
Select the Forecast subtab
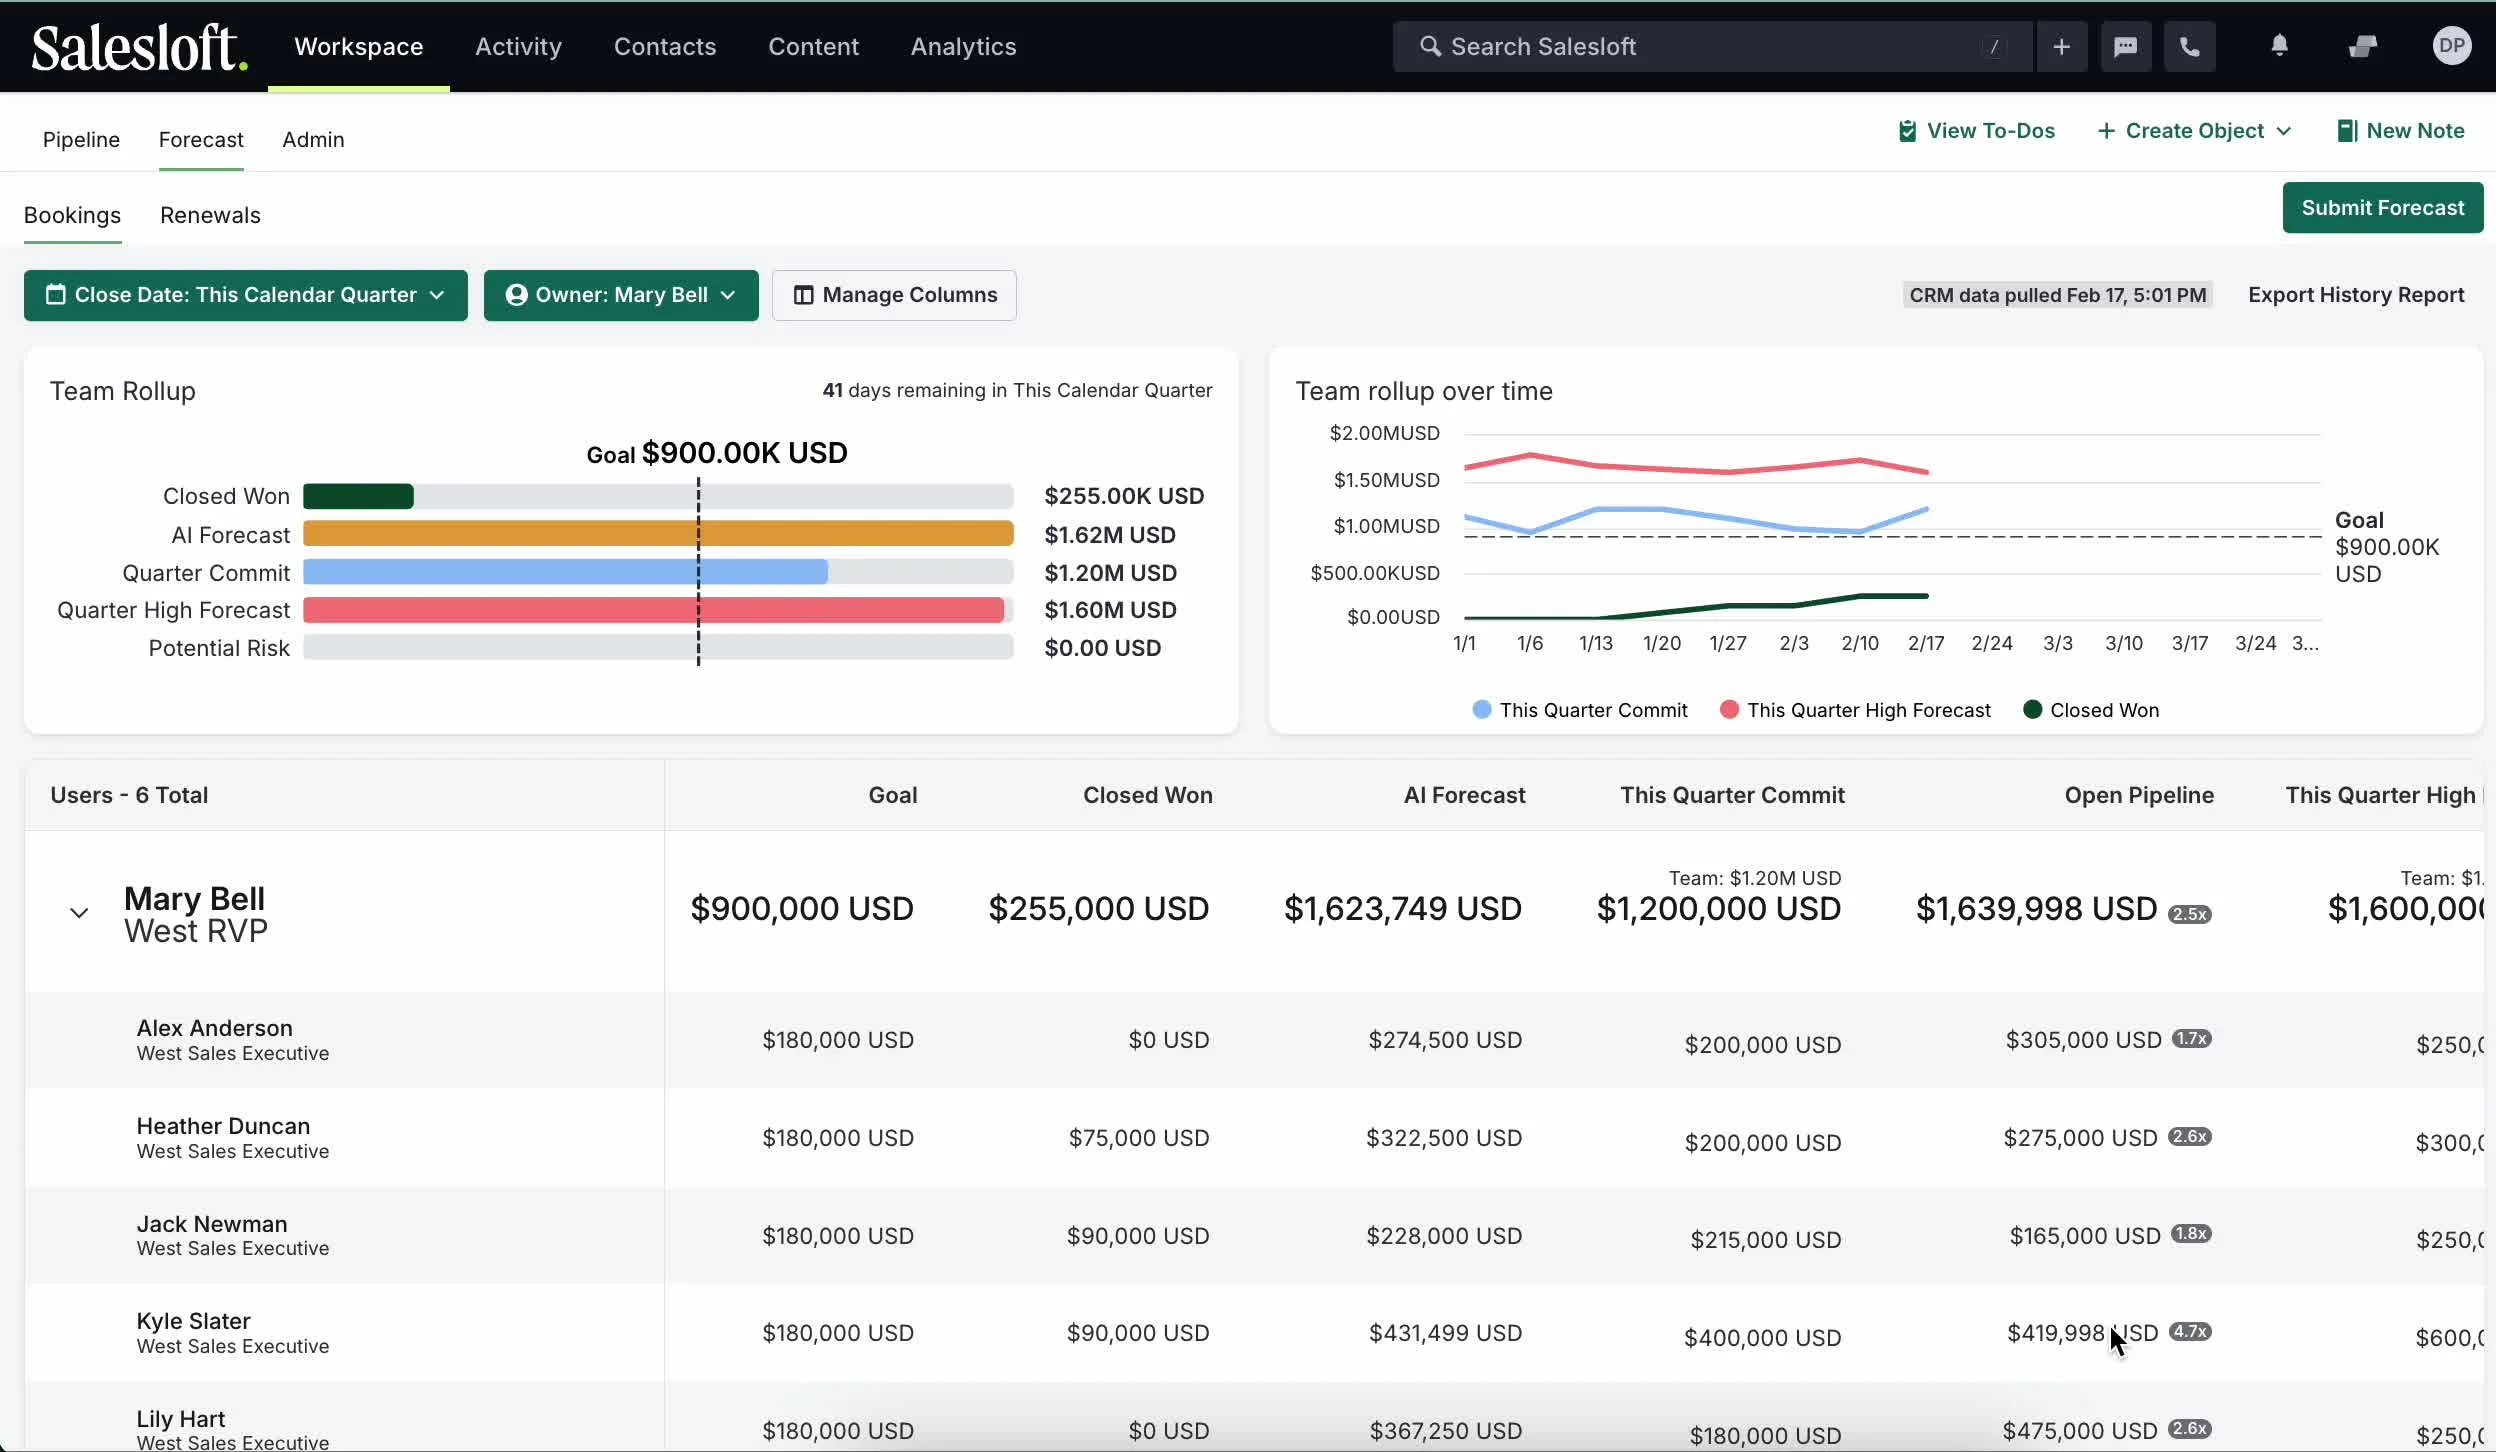pyautogui.click(x=201, y=139)
